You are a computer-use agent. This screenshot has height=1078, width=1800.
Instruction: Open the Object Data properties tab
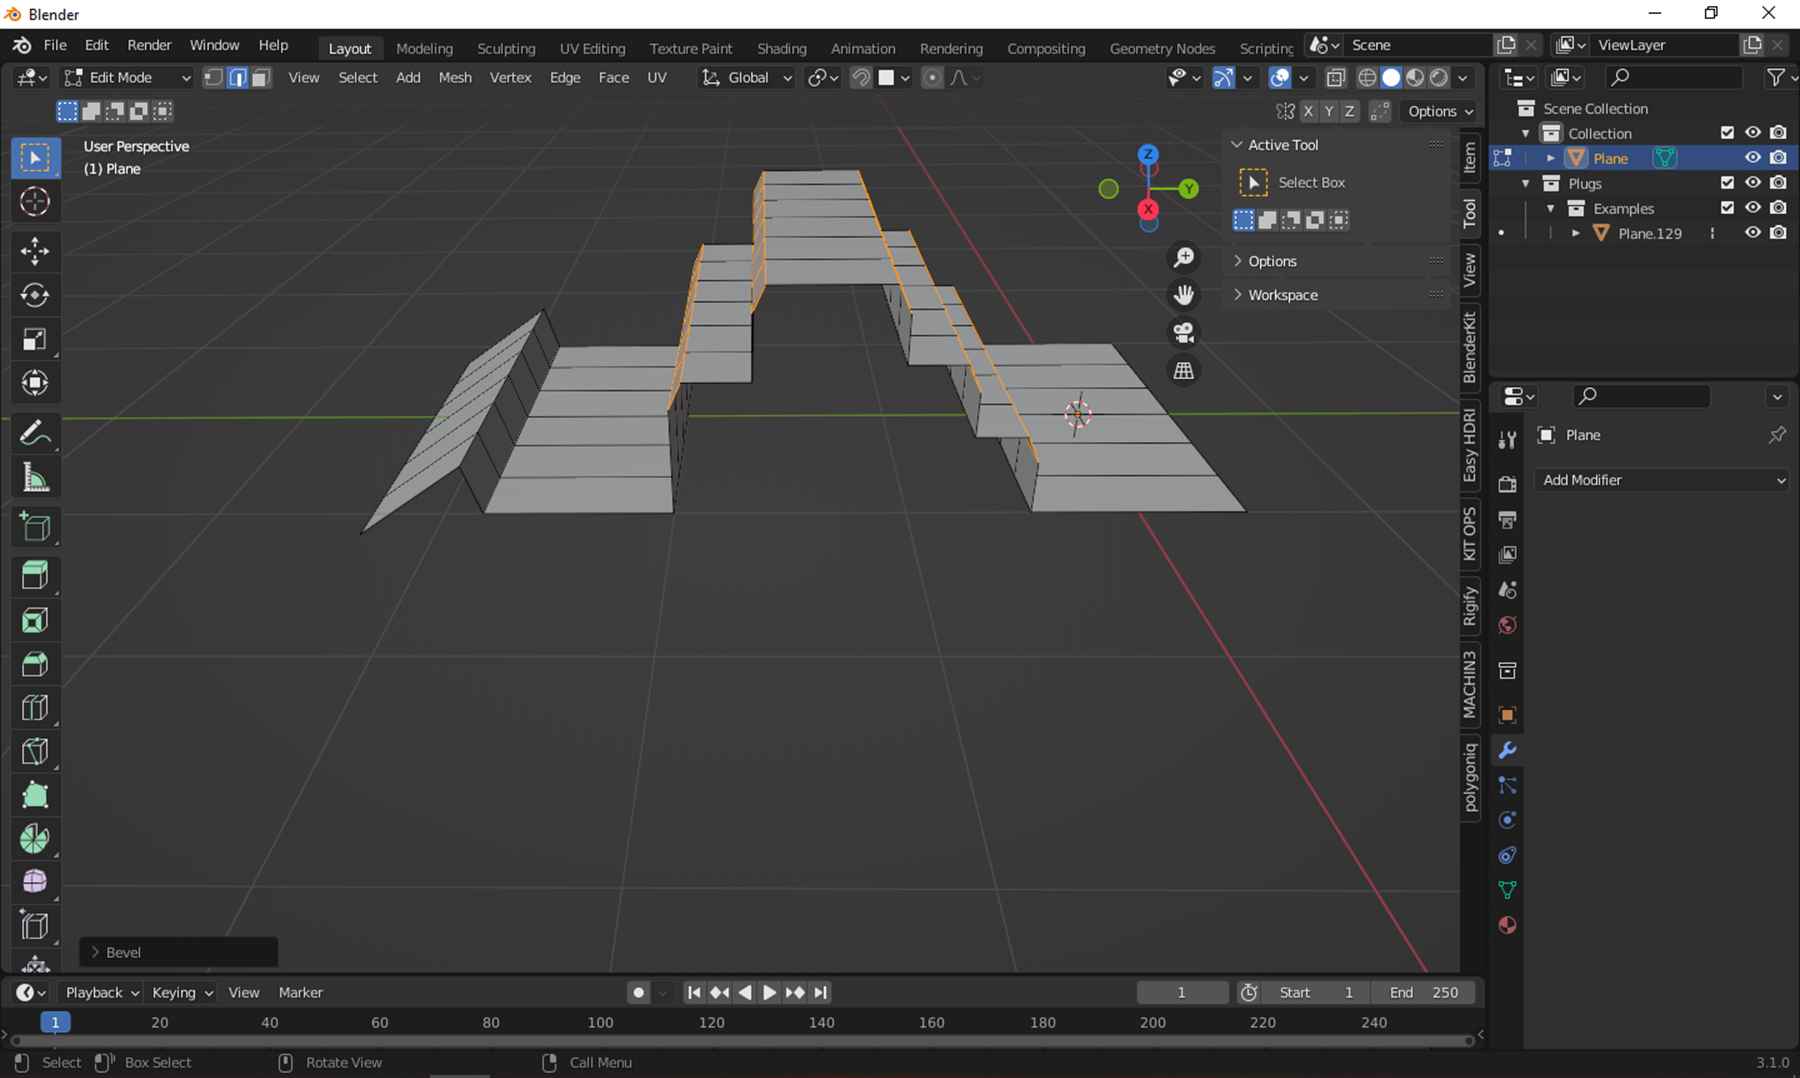[x=1507, y=890]
